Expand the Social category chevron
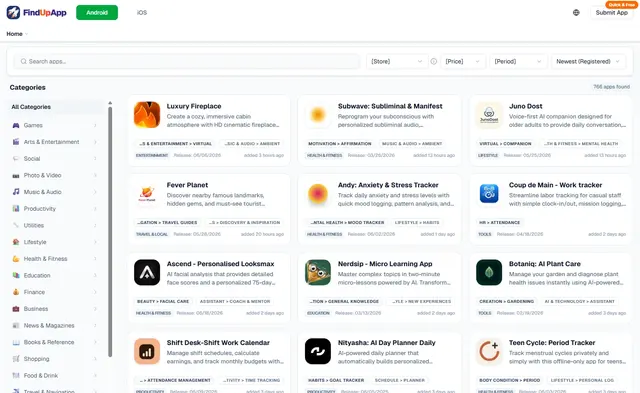The image size is (640, 393). pos(95,159)
